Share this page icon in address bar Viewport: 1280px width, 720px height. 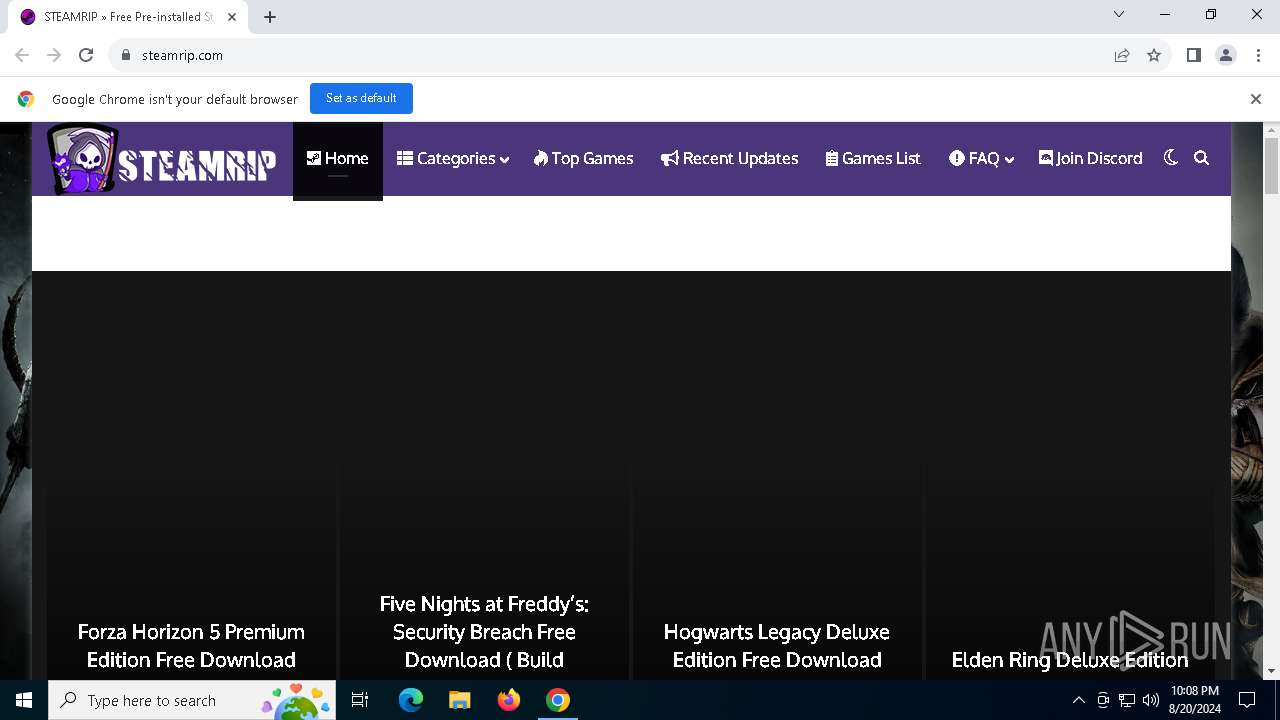click(x=1122, y=55)
